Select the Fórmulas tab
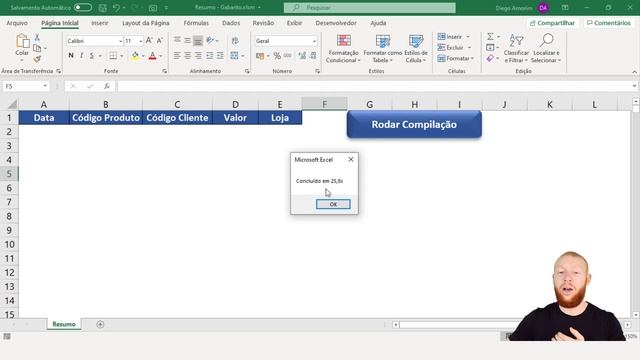The width and height of the screenshot is (640, 360). 196,23
